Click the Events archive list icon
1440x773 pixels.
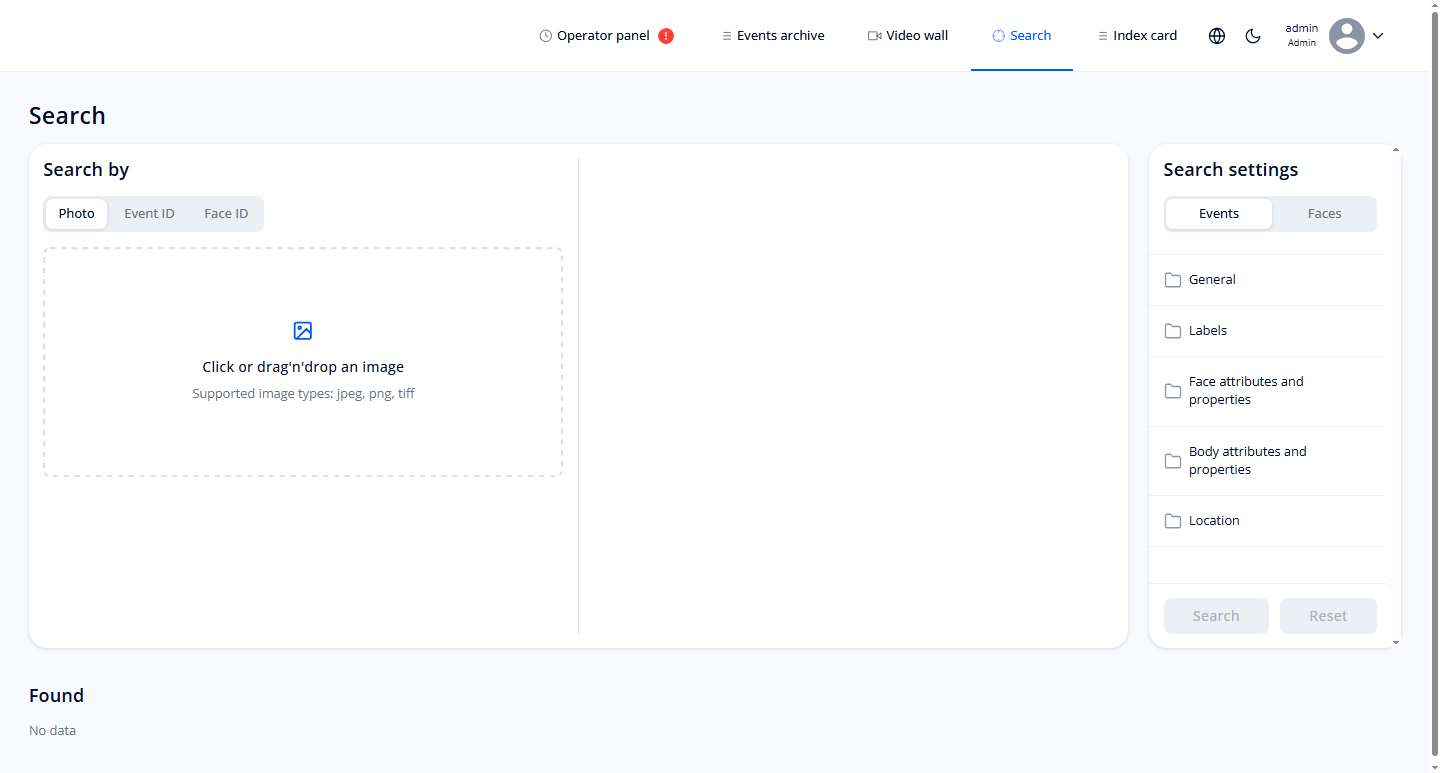727,35
